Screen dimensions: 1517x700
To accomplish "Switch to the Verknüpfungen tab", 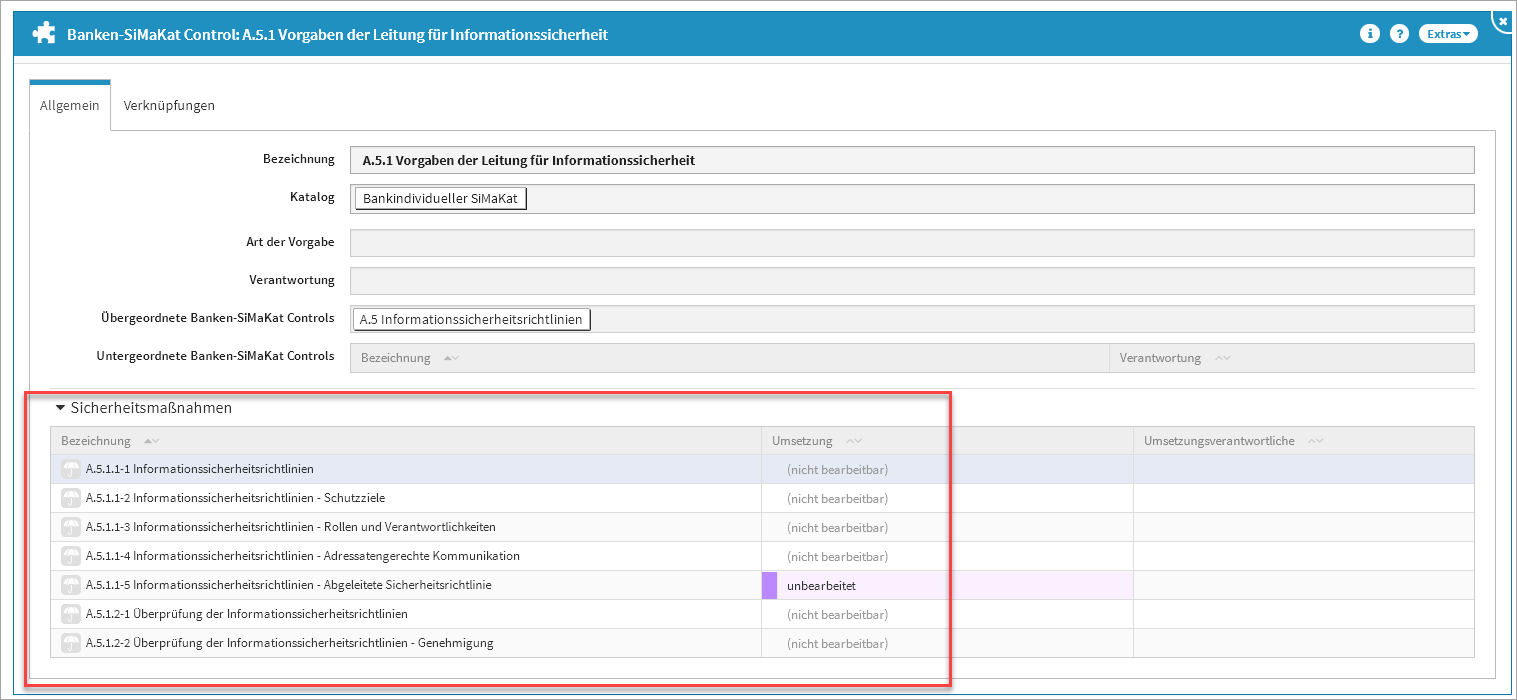I will (x=169, y=105).
